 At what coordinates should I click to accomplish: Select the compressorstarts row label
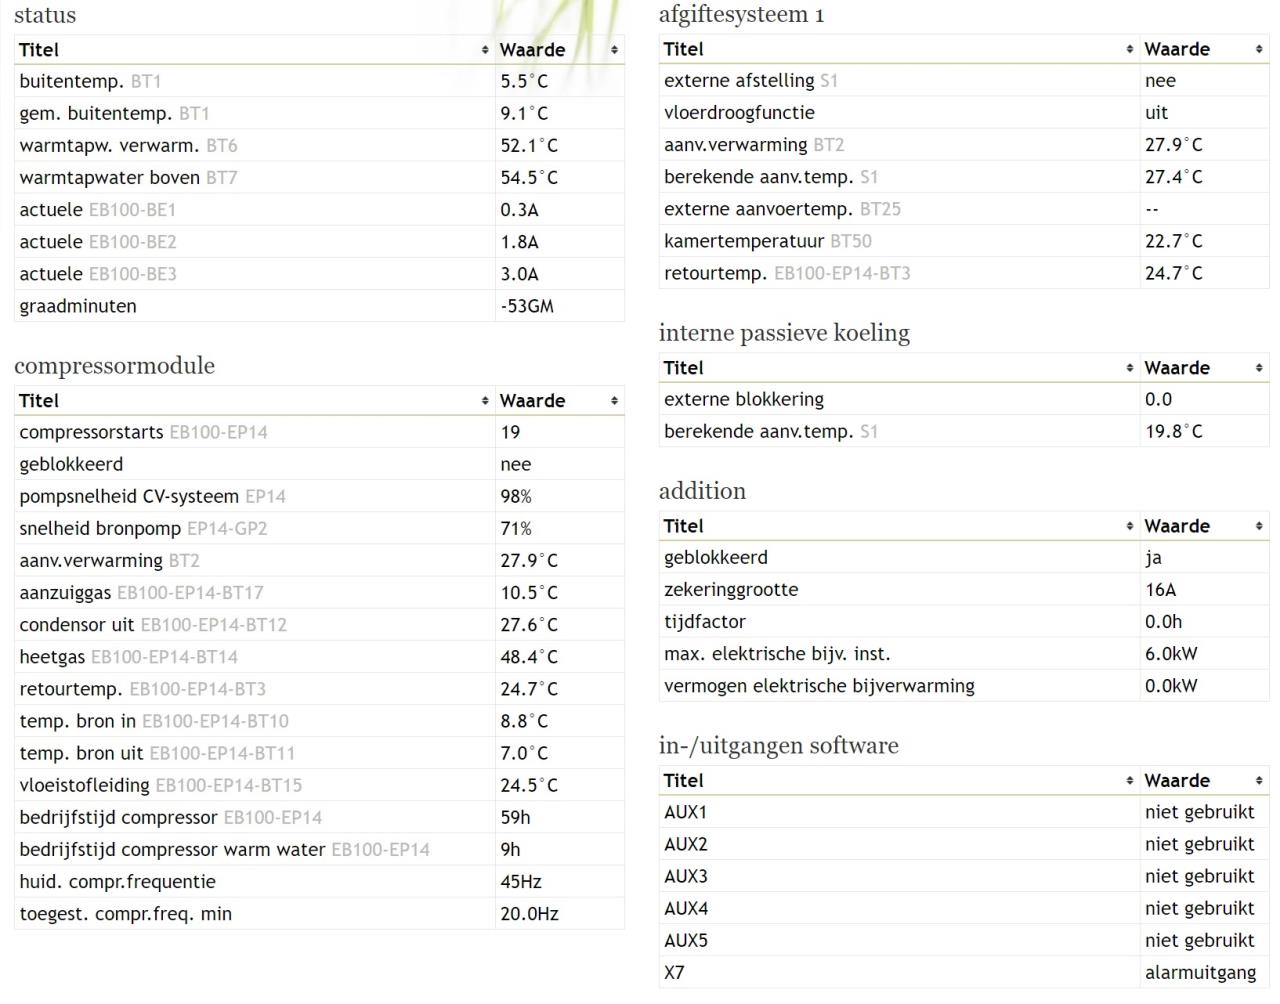click(x=91, y=432)
